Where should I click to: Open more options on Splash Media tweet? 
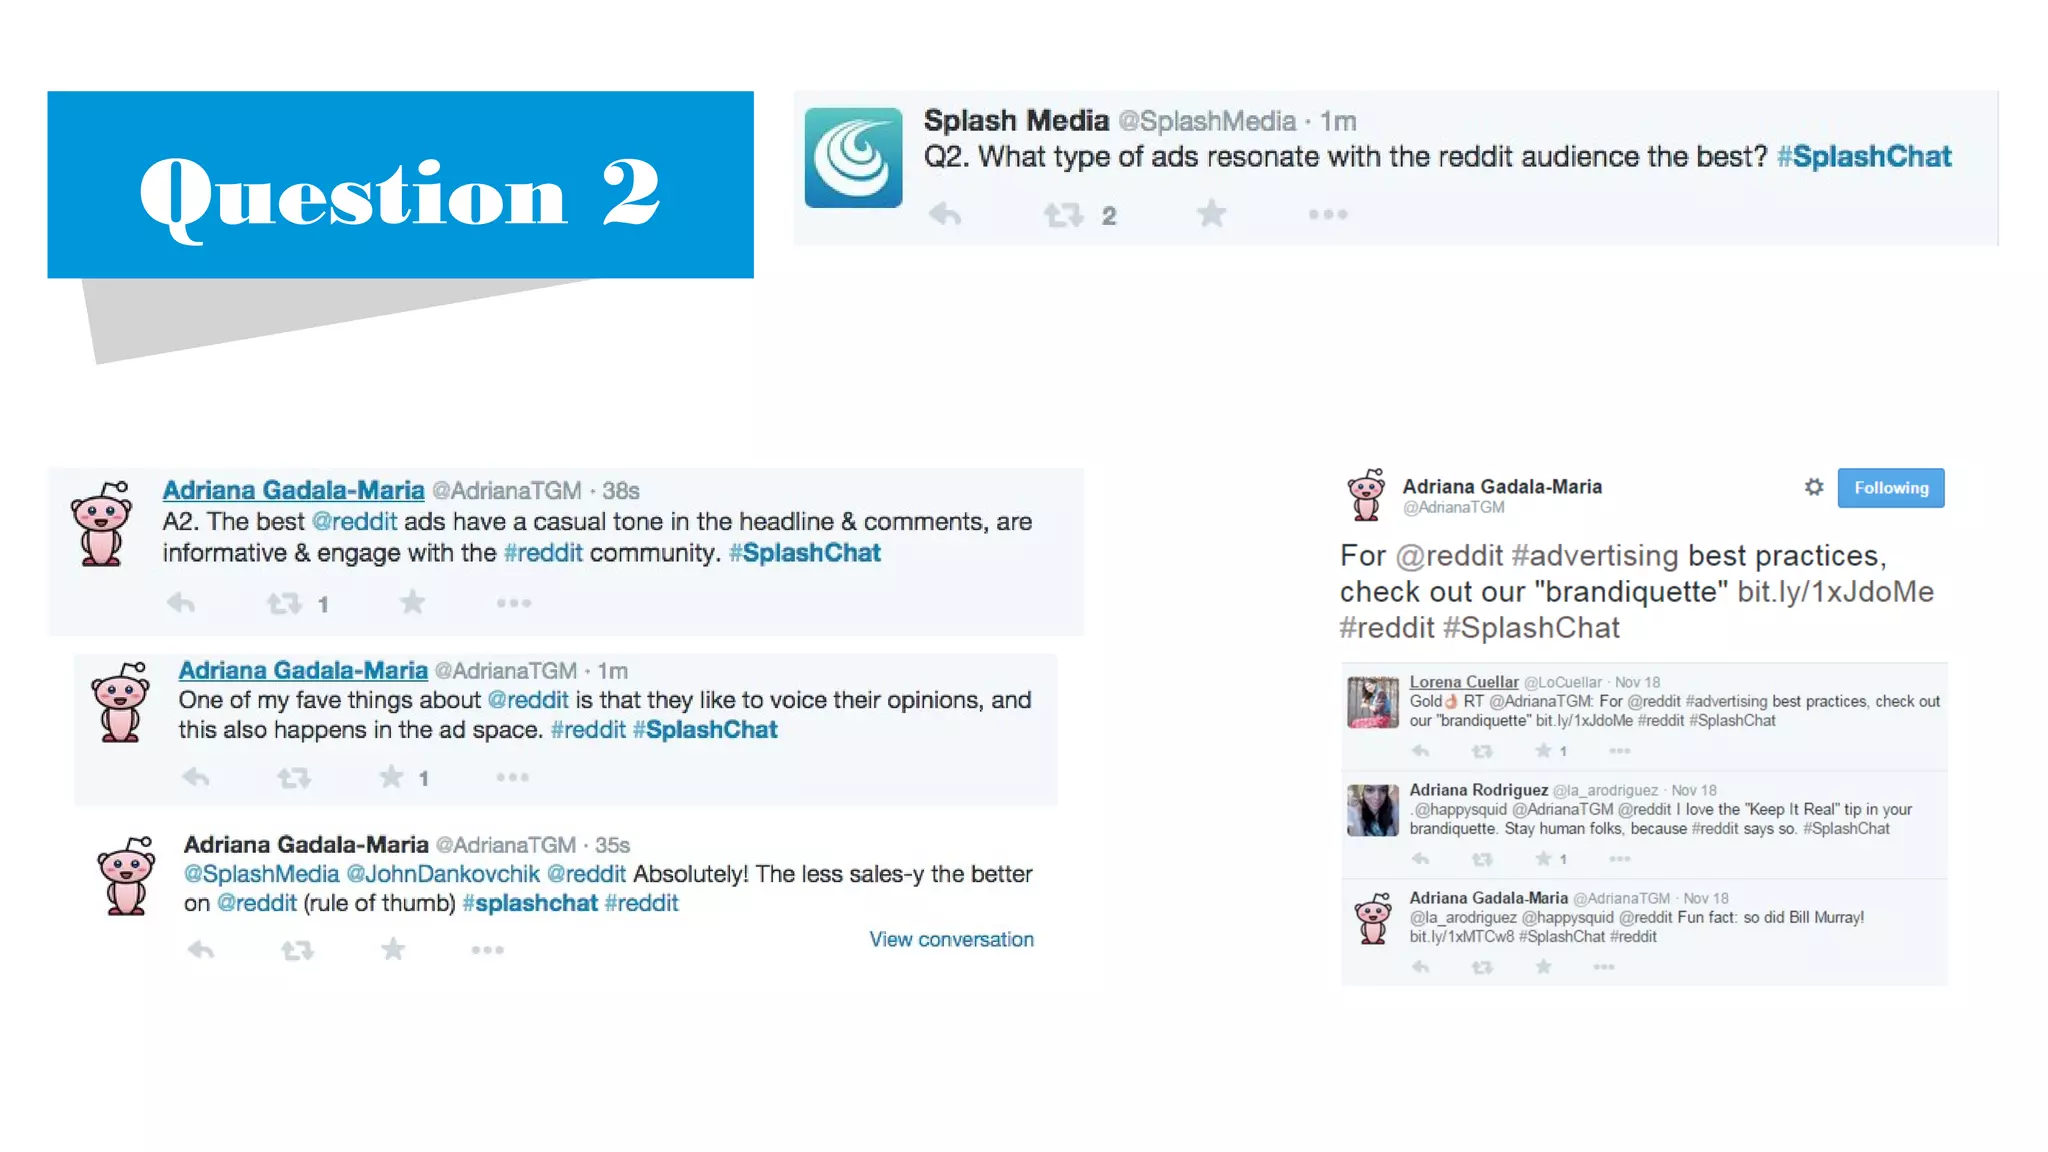pos(1328,214)
